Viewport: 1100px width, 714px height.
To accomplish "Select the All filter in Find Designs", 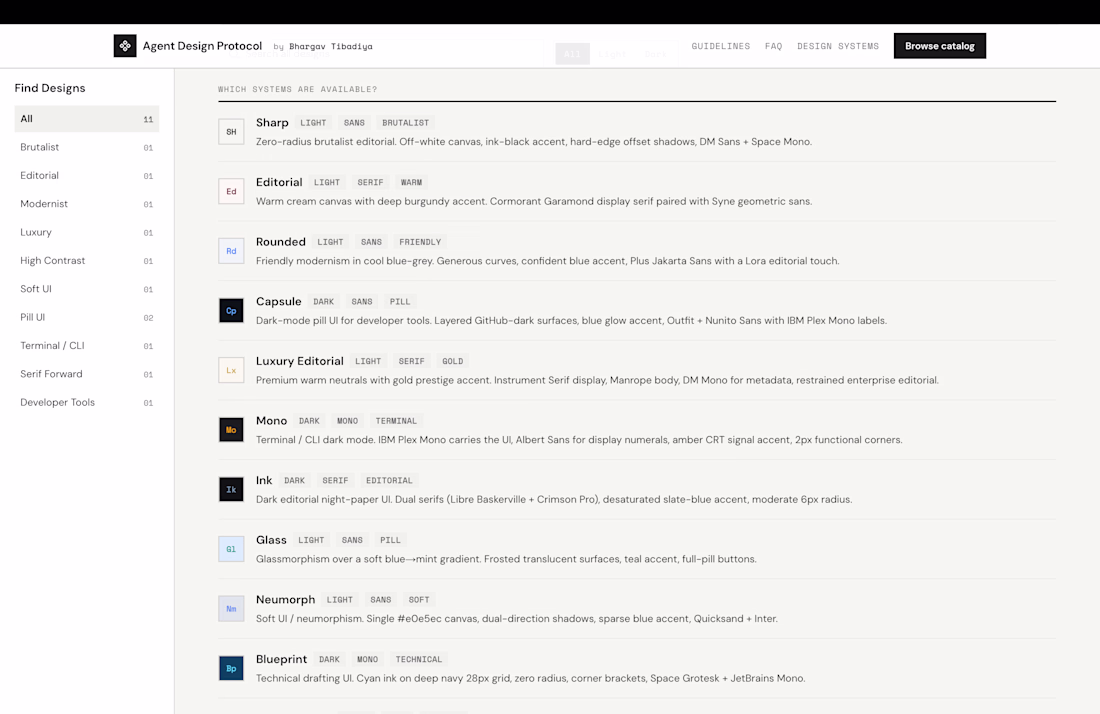I will [x=86, y=119].
